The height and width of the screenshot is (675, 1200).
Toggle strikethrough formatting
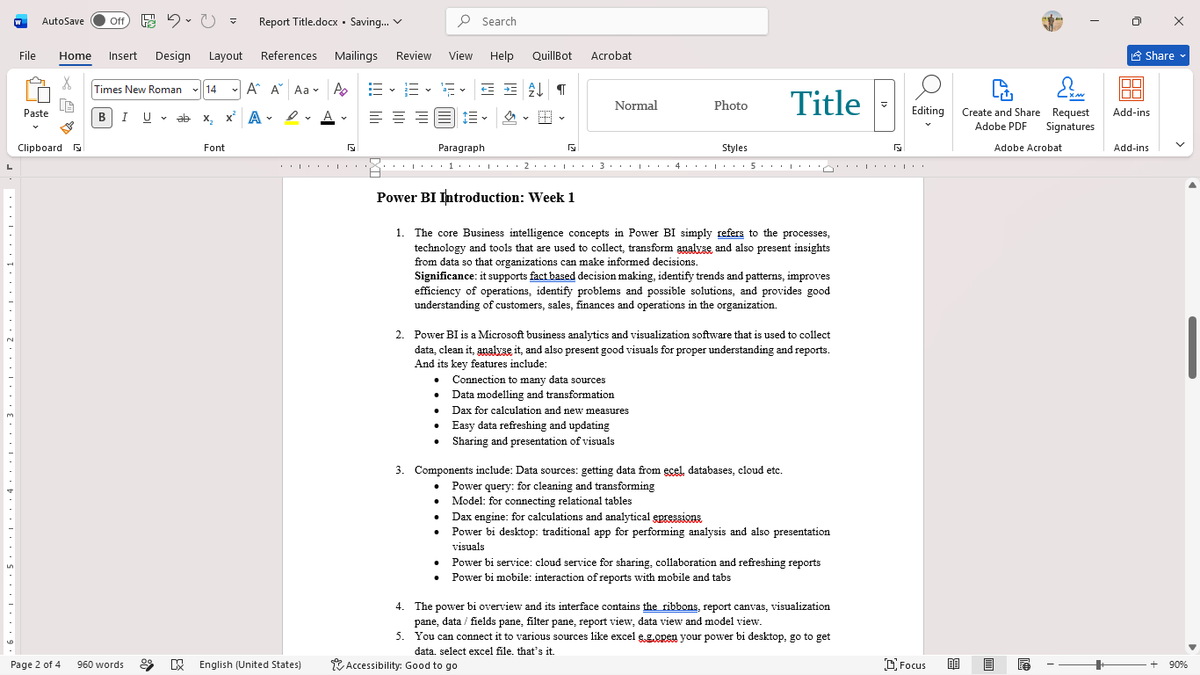coord(183,118)
